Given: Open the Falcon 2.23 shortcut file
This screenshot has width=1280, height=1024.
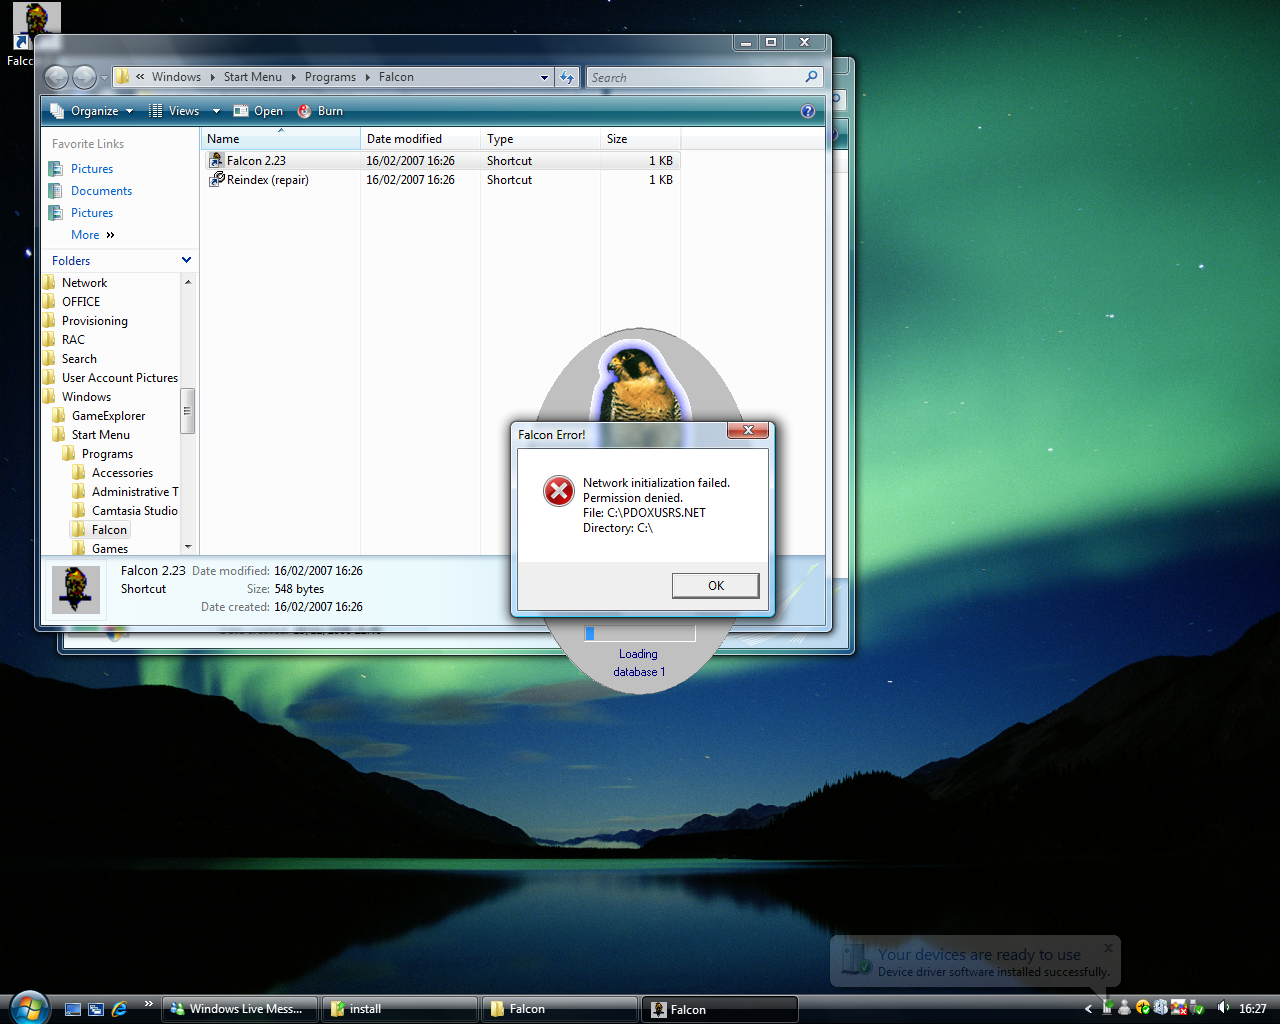Looking at the screenshot, I should [256, 161].
